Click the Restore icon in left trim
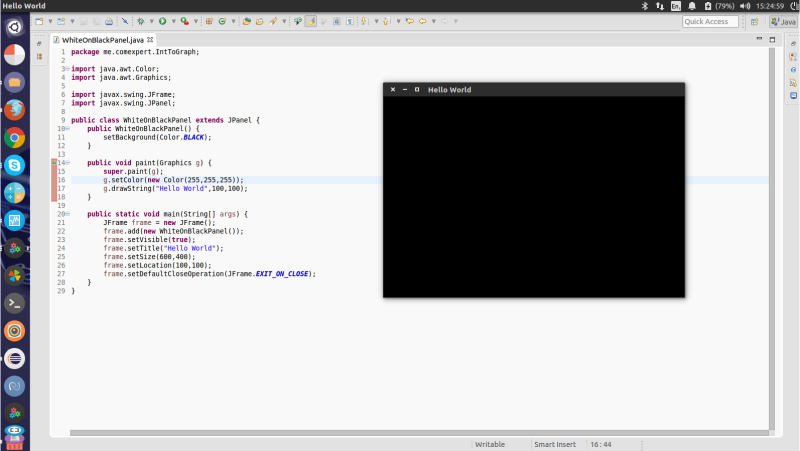 [x=39, y=44]
